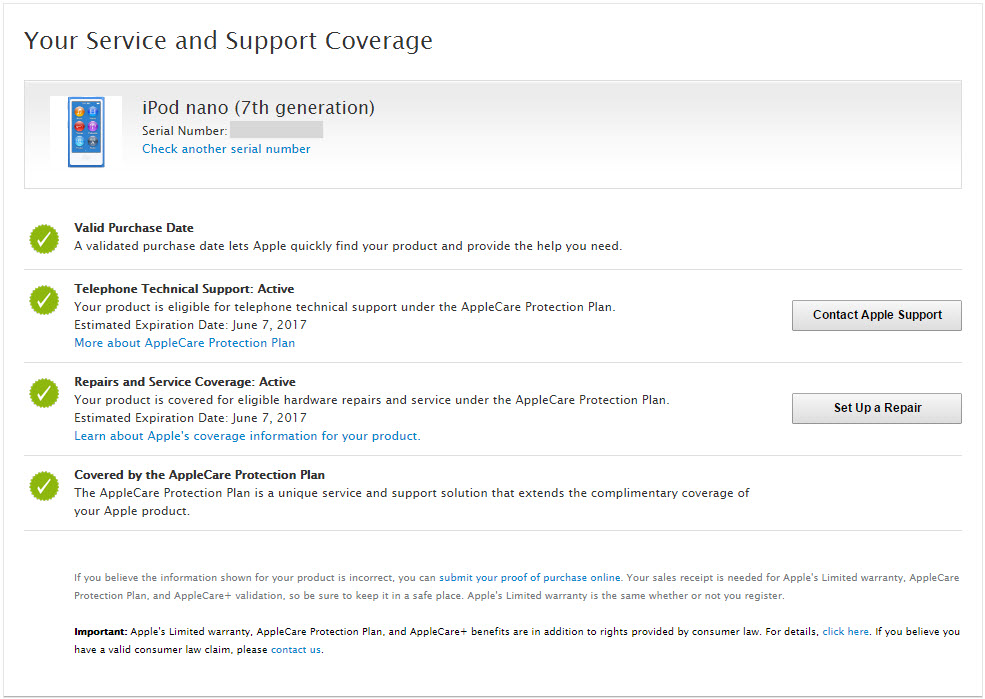Click the Telephone Technical Support: Active heading
The height and width of the screenshot is (699, 985).
click(184, 289)
